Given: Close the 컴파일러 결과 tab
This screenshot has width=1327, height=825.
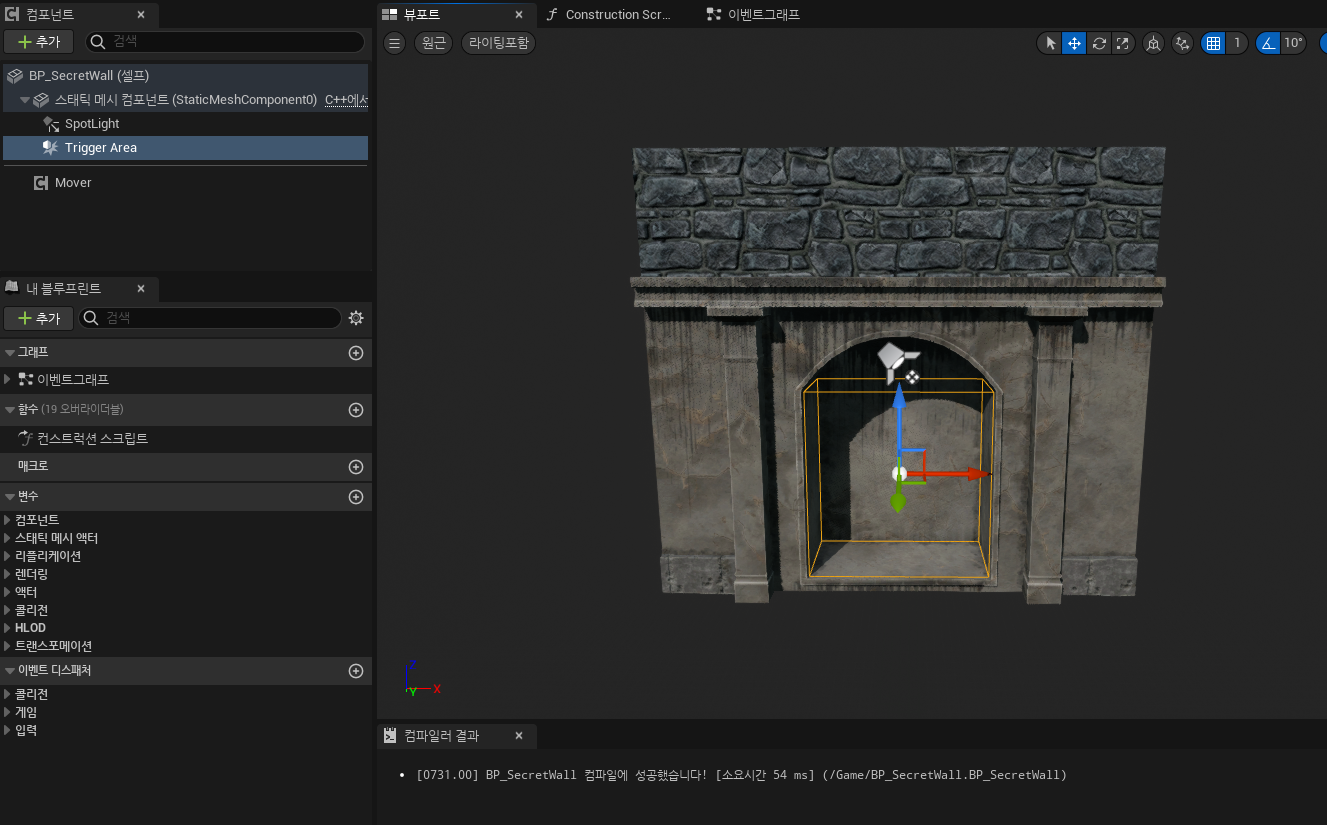Looking at the screenshot, I should (518, 735).
